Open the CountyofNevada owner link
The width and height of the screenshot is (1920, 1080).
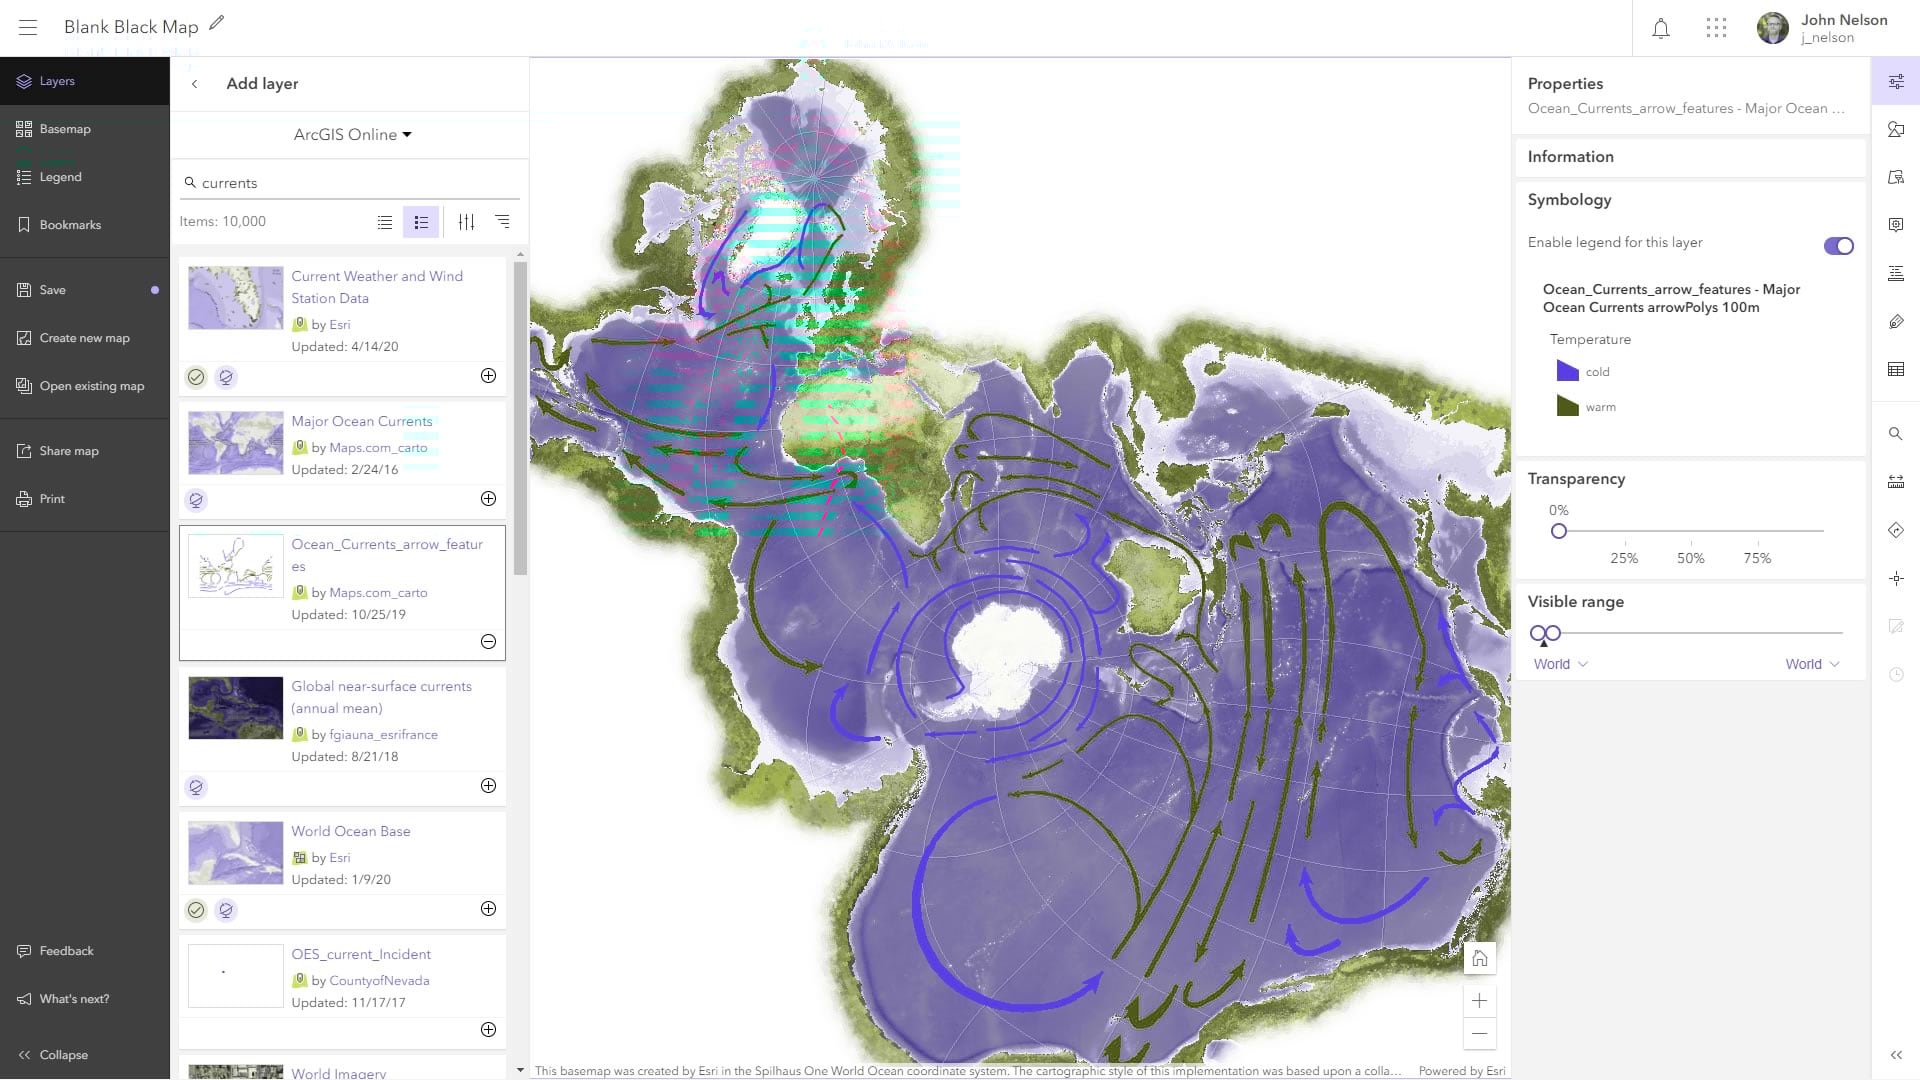click(379, 981)
